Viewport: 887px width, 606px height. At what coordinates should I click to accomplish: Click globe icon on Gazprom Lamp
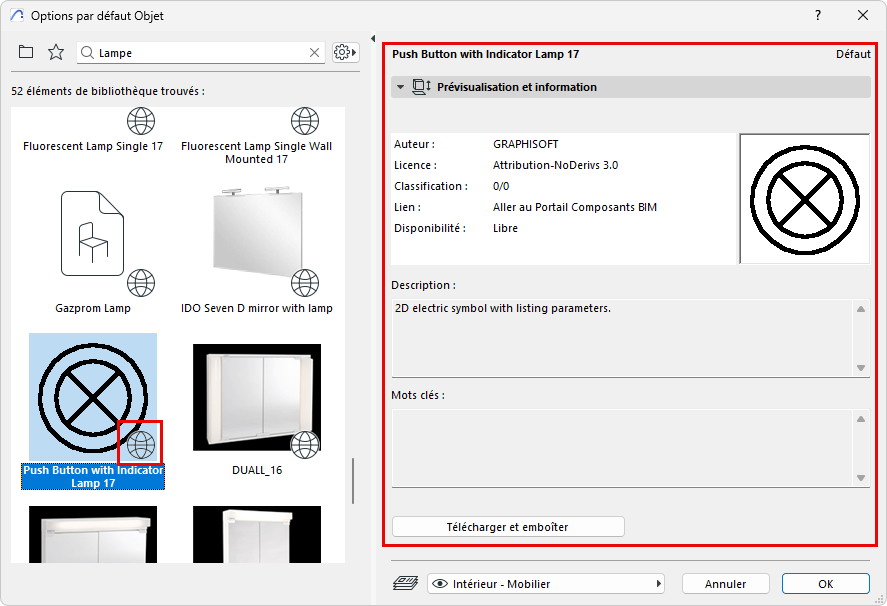point(141,283)
